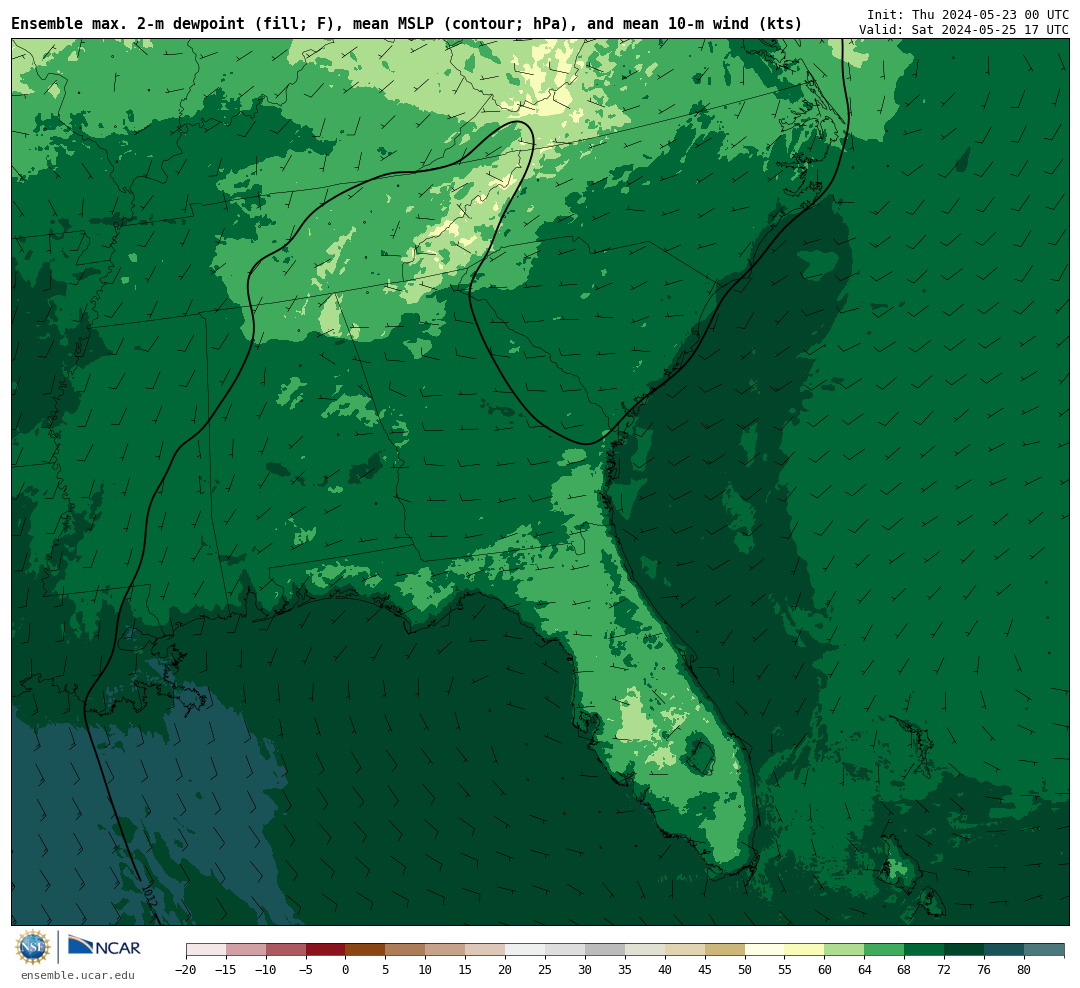Screen dimensions: 1080x988
Task: Click the colorbar tick label 5
Action: click(386, 969)
